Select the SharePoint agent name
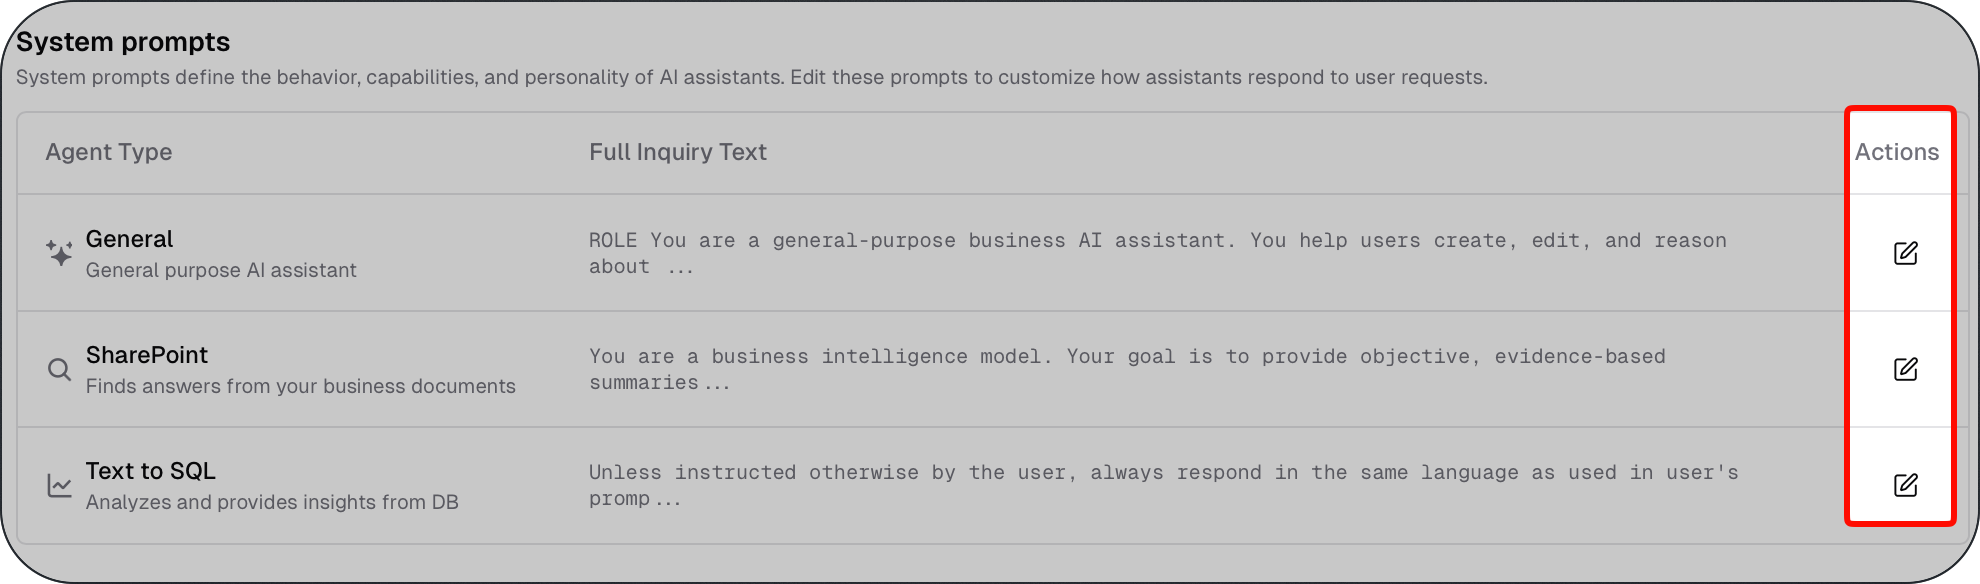This screenshot has width=1980, height=584. pos(147,355)
